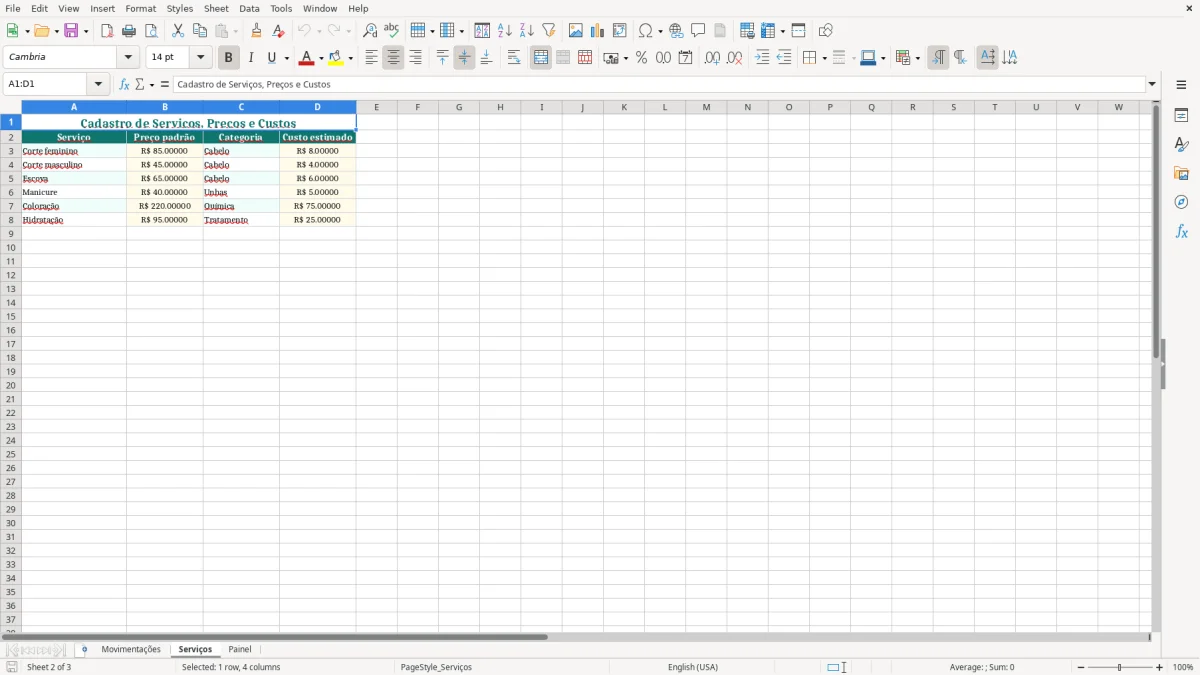Click English (USA) language in status bar

[x=693, y=667]
